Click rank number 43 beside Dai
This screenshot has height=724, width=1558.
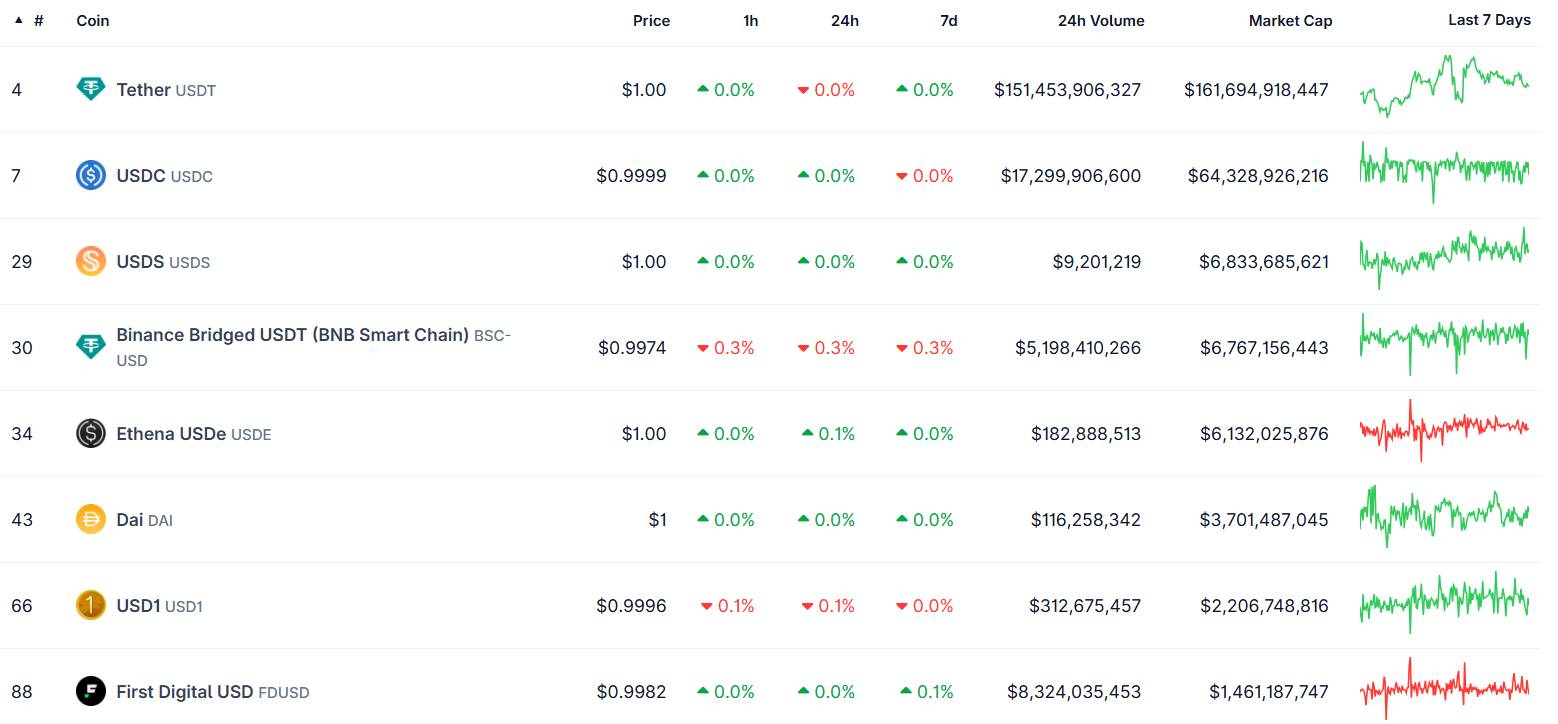pos(22,520)
